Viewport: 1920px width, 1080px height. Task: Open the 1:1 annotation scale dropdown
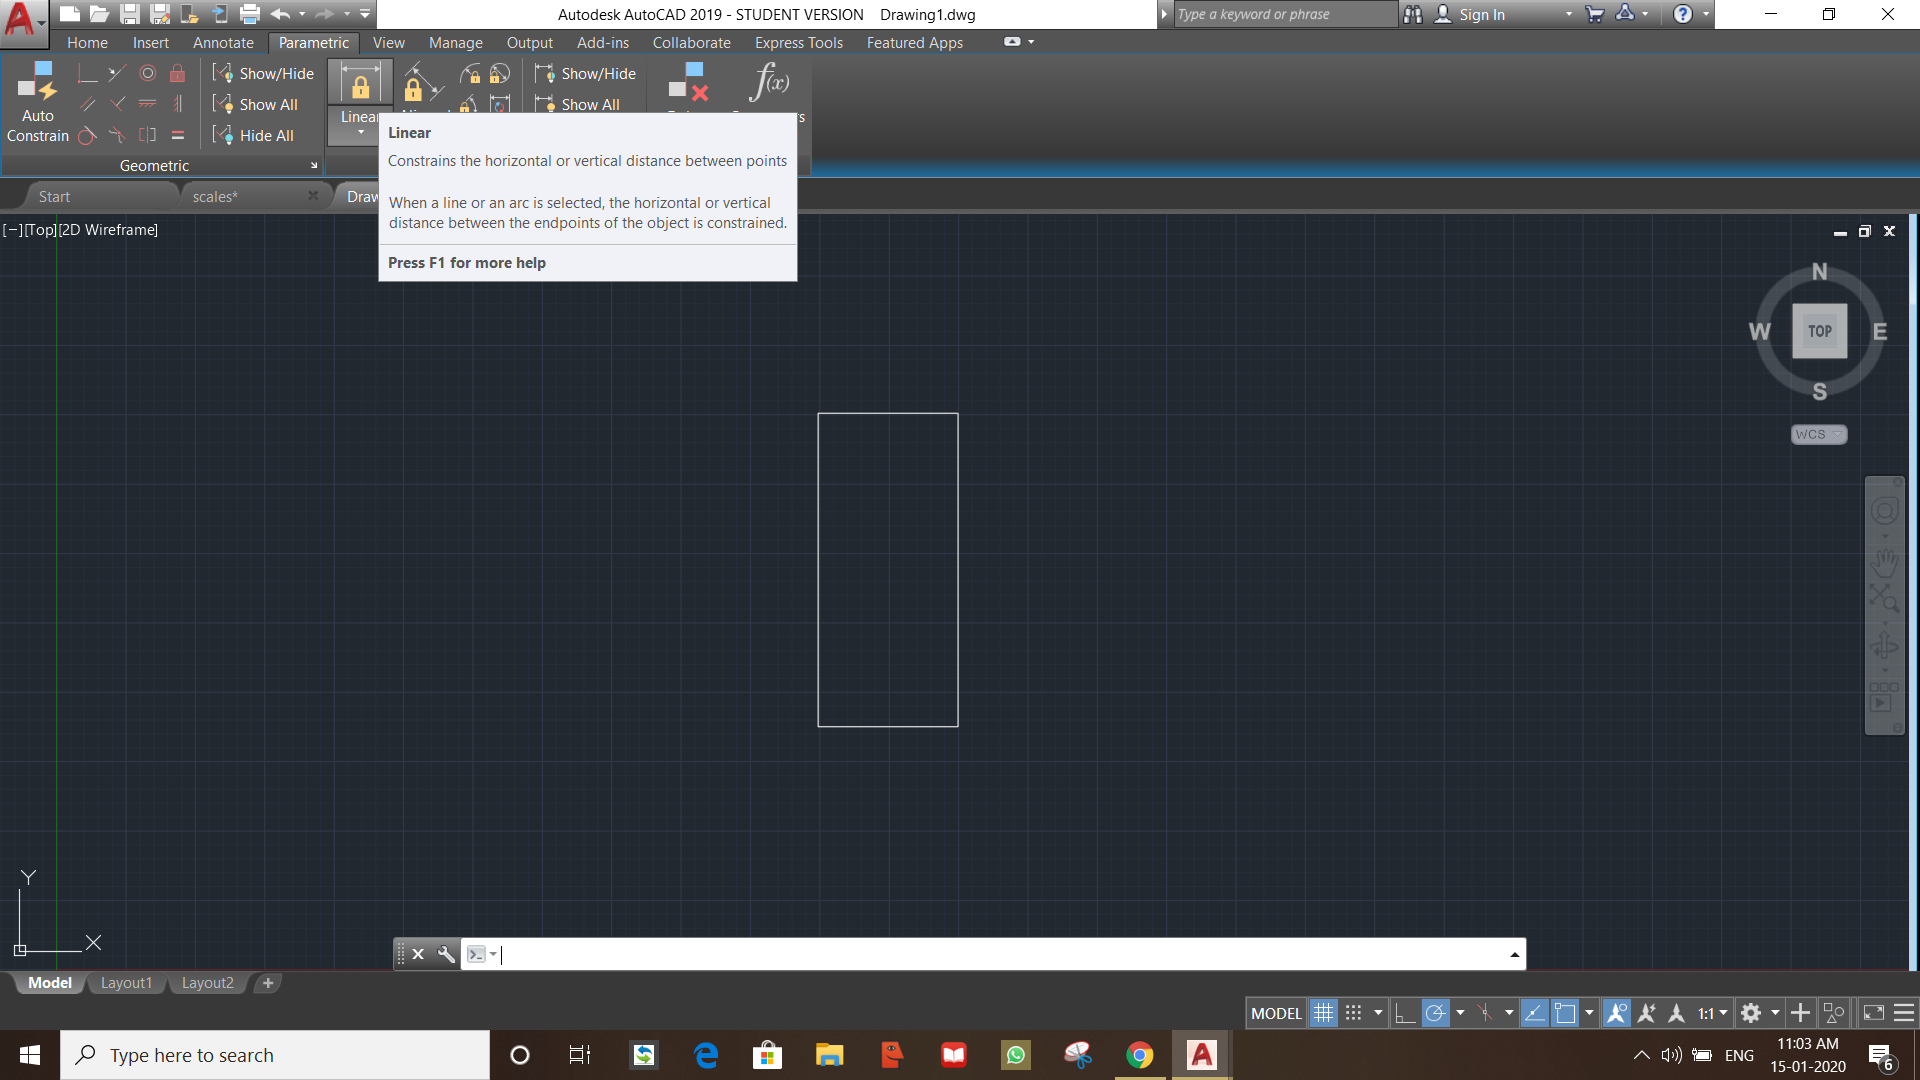pyautogui.click(x=1713, y=1013)
